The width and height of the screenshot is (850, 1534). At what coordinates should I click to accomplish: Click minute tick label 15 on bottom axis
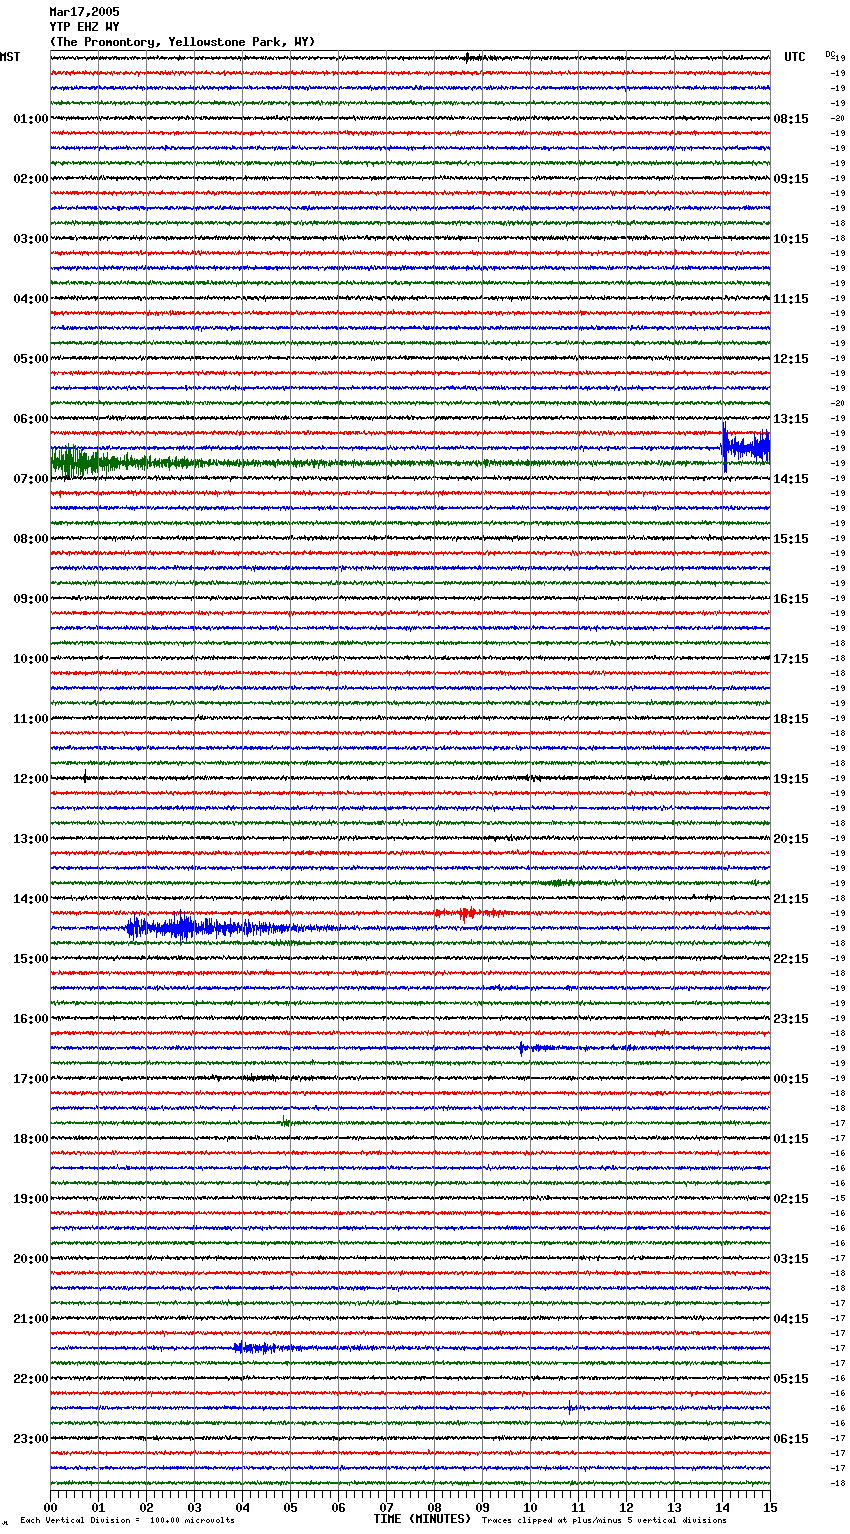770,1507
